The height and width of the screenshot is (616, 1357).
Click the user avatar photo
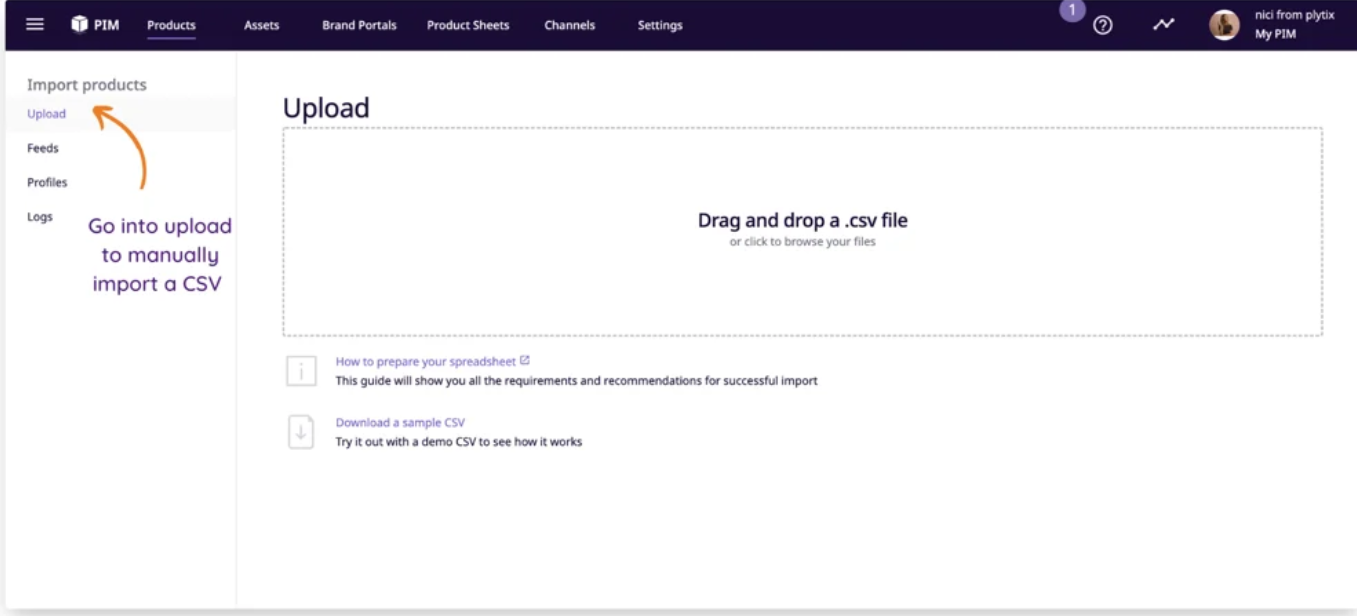(1224, 25)
